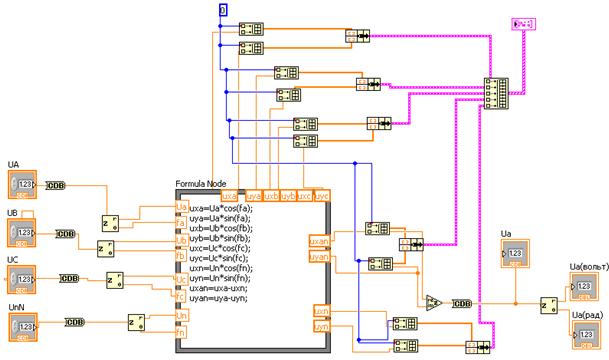Screen dimensions: 609x360
Task: Select the UnN numeric control terminal
Action: point(23,327)
